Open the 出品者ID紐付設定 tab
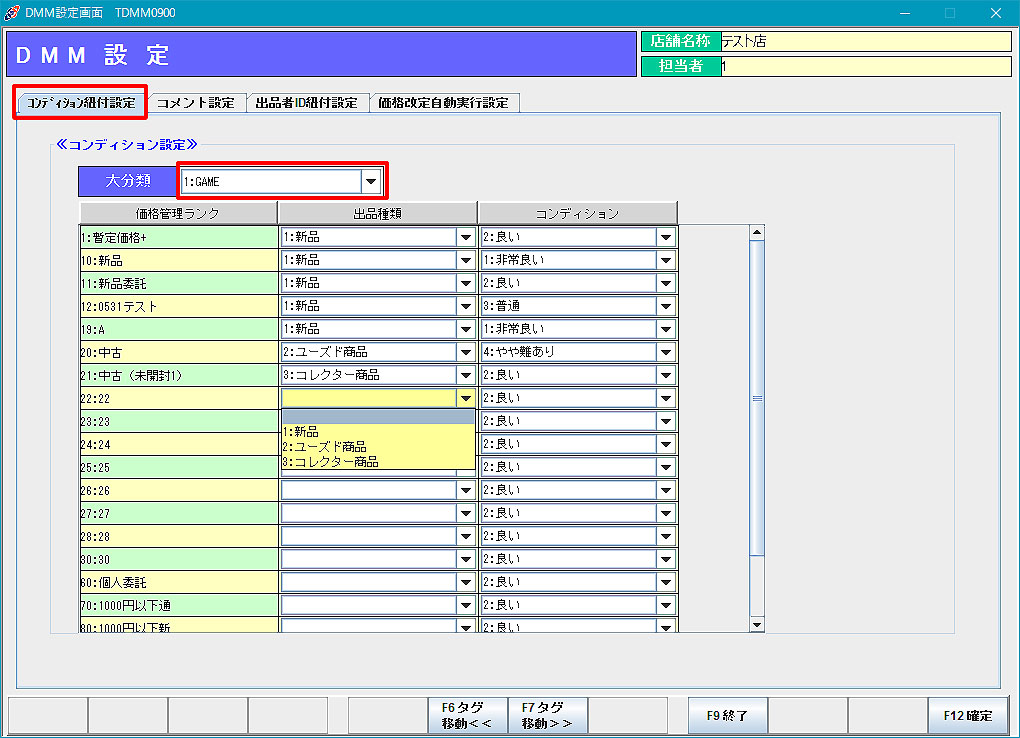Image resolution: width=1020 pixels, height=738 pixels. click(306, 103)
